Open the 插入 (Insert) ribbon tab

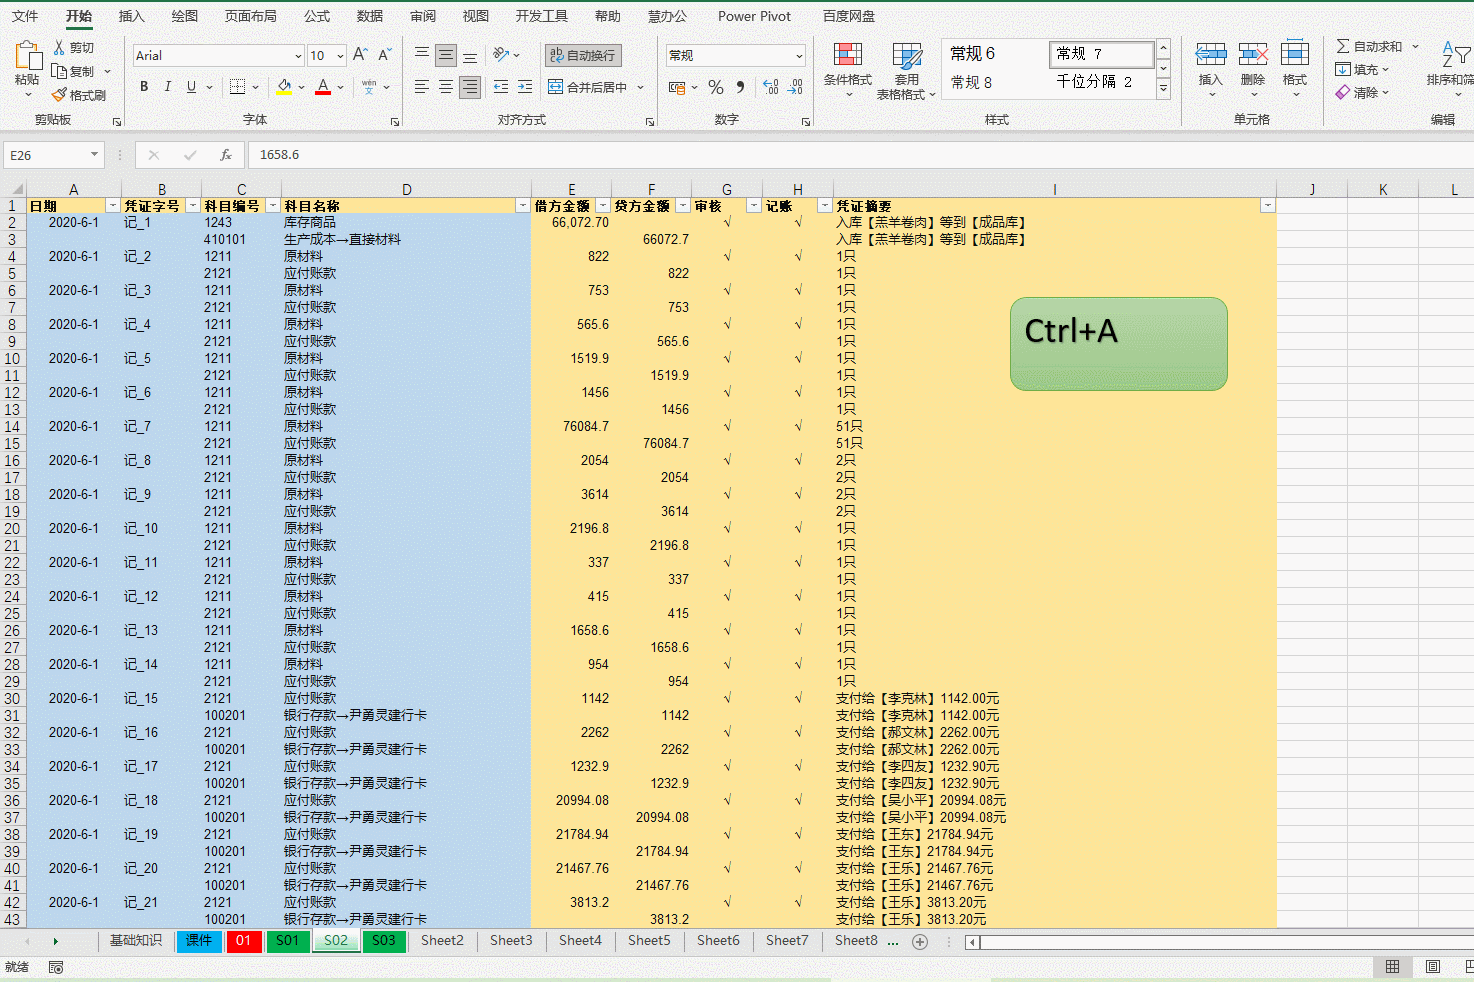click(131, 16)
